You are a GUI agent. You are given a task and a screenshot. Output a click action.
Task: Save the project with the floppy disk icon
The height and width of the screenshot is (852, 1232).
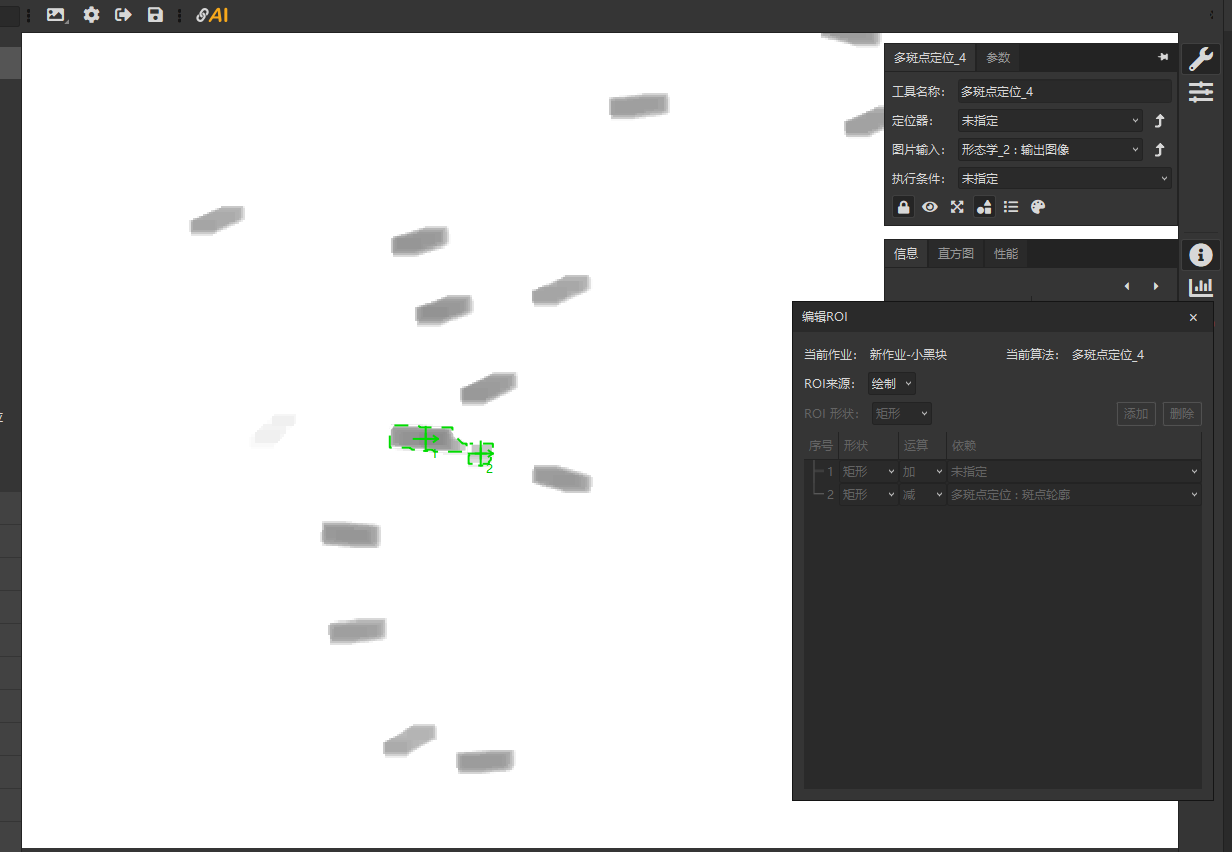click(x=155, y=15)
